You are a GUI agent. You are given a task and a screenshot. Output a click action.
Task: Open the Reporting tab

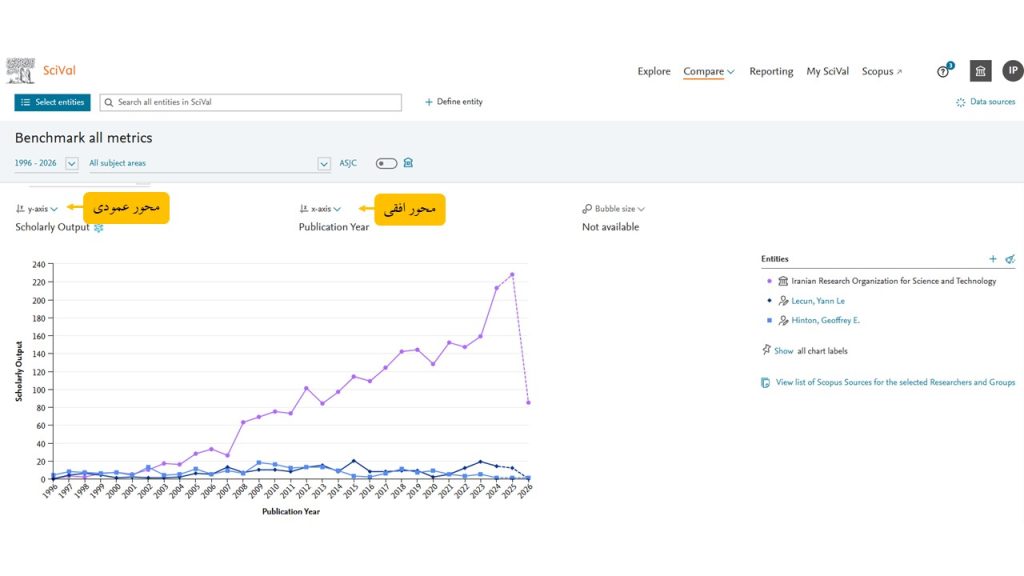point(771,71)
